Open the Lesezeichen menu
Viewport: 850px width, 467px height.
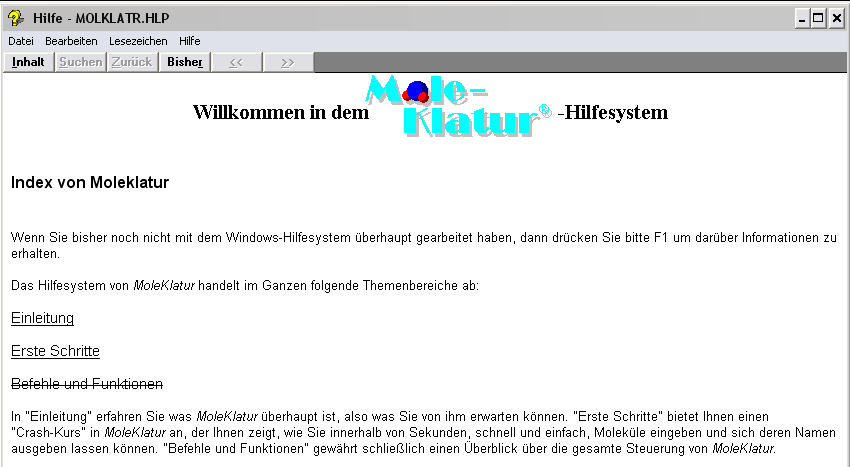click(x=138, y=41)
